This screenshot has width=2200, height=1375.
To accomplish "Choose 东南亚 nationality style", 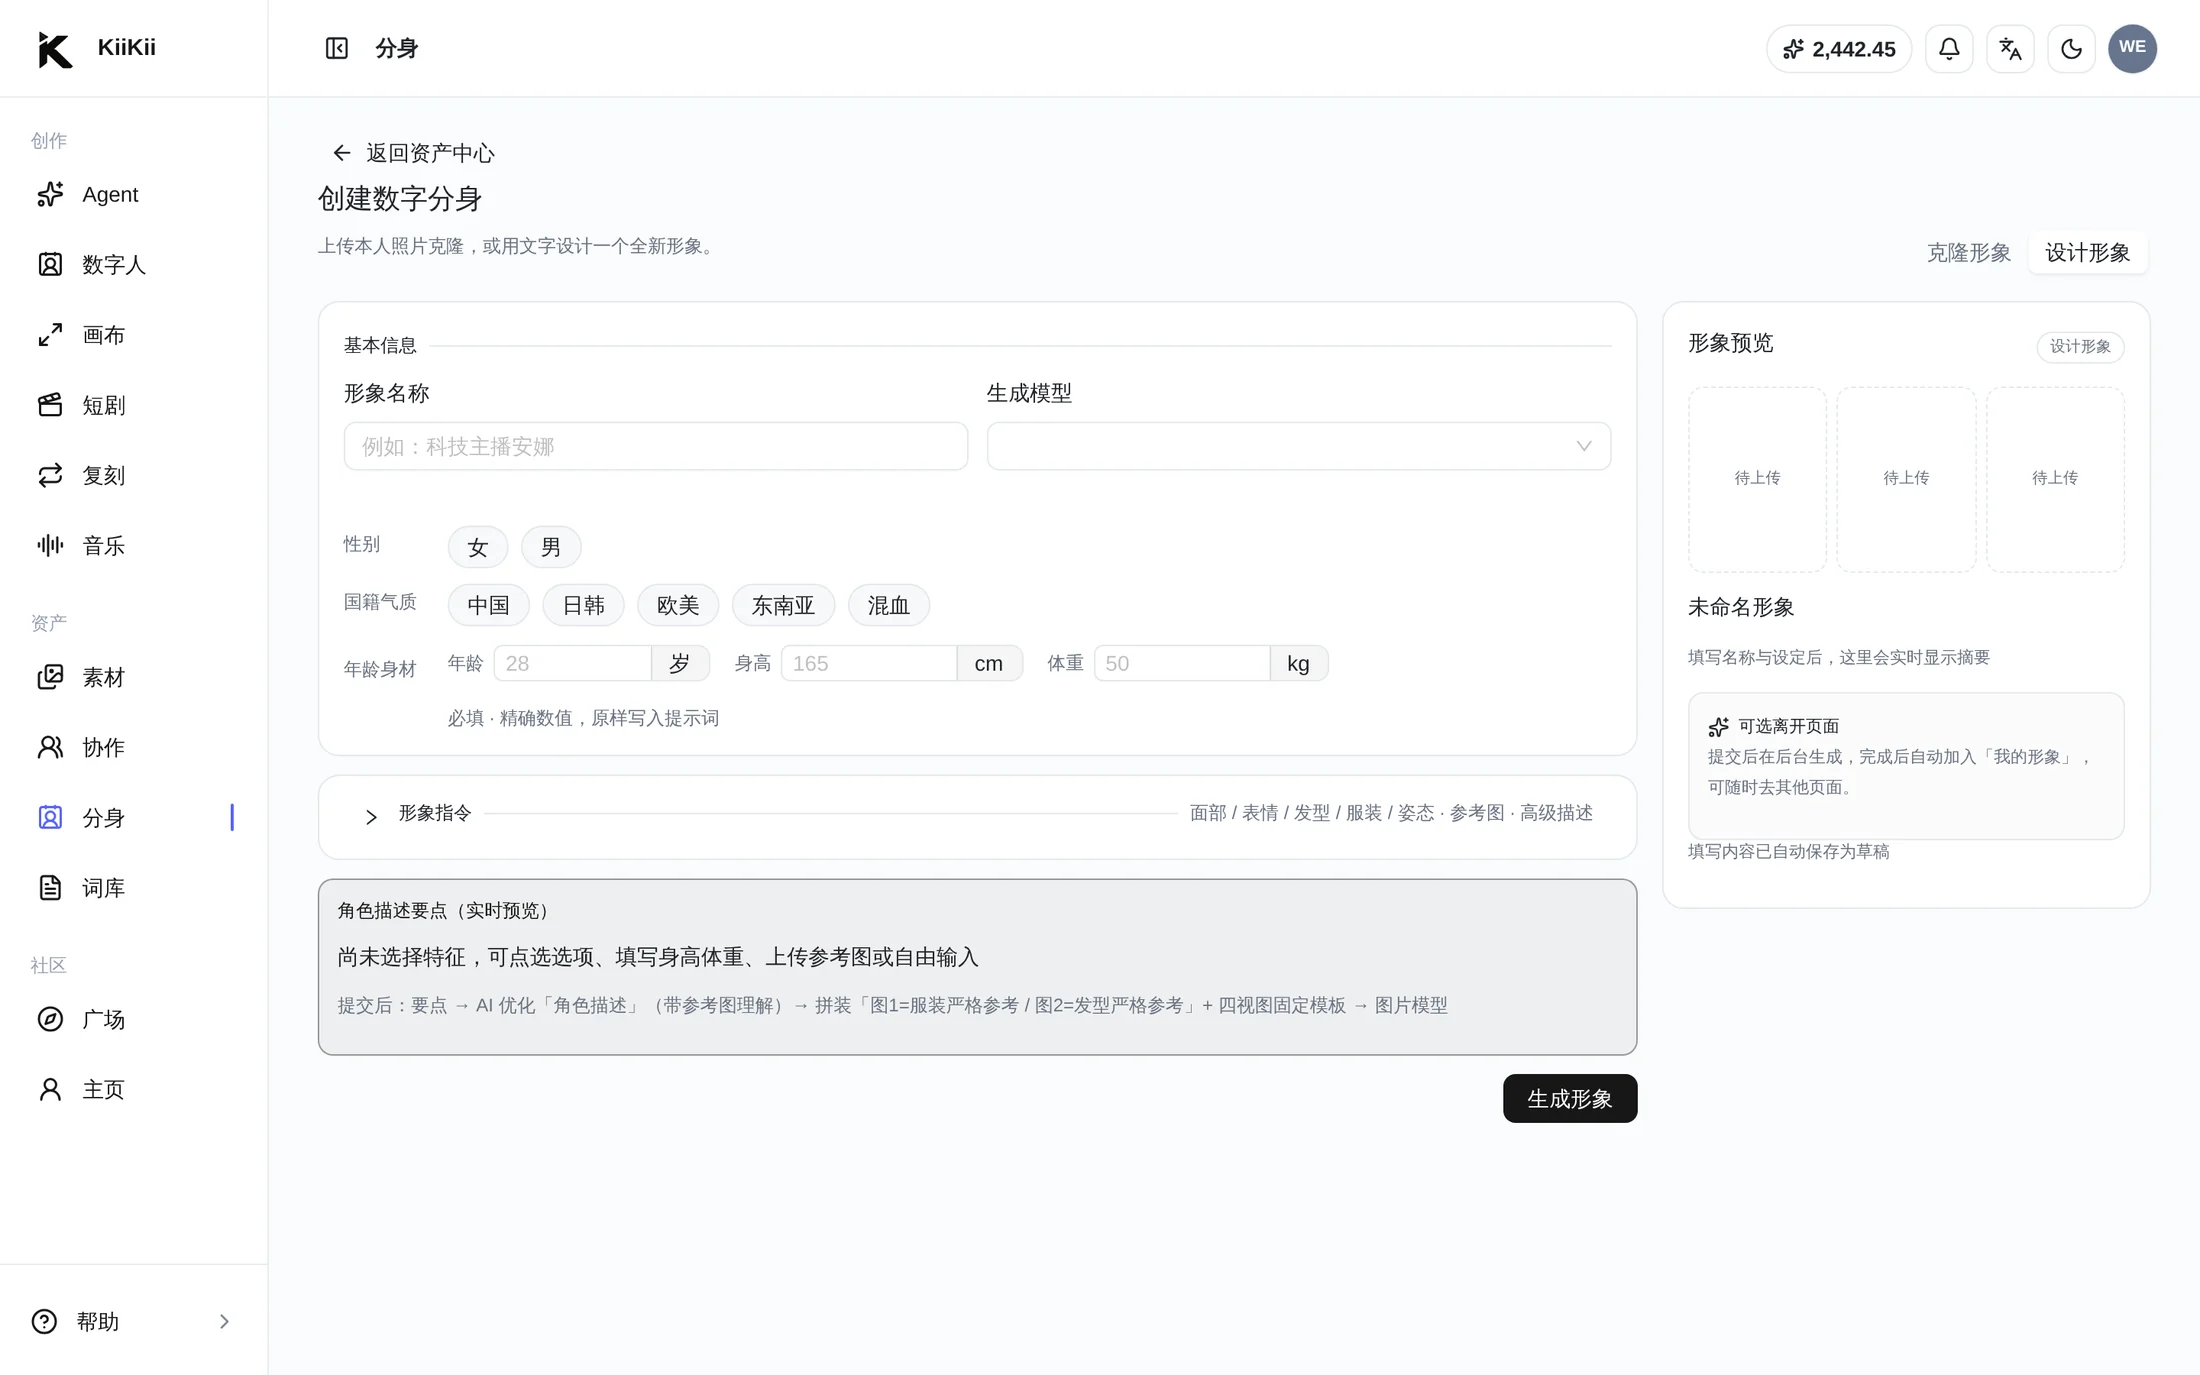I will click(x=783, y=605).
